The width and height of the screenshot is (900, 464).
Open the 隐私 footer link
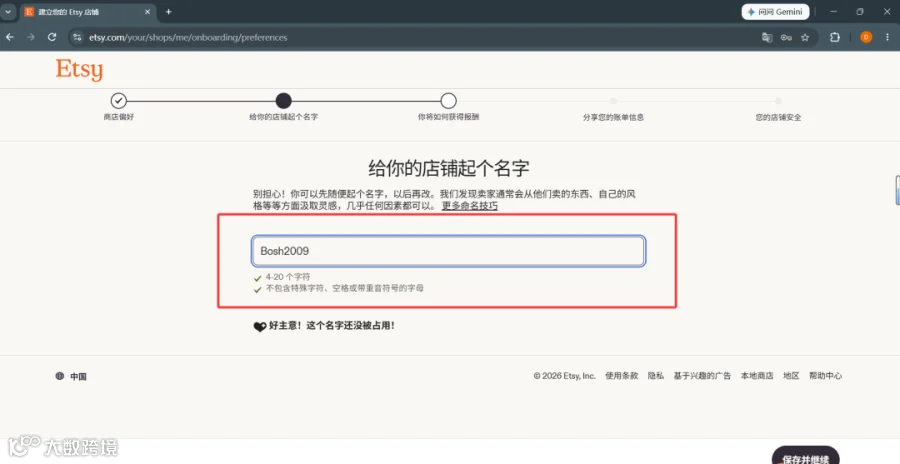[x=656, y=376]
